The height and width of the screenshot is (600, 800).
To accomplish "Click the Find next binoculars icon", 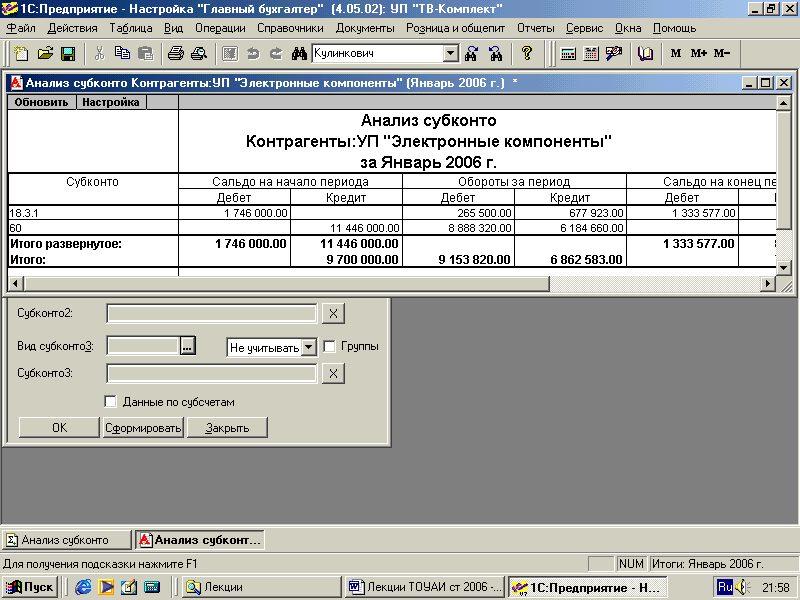I will click(471, 53).
